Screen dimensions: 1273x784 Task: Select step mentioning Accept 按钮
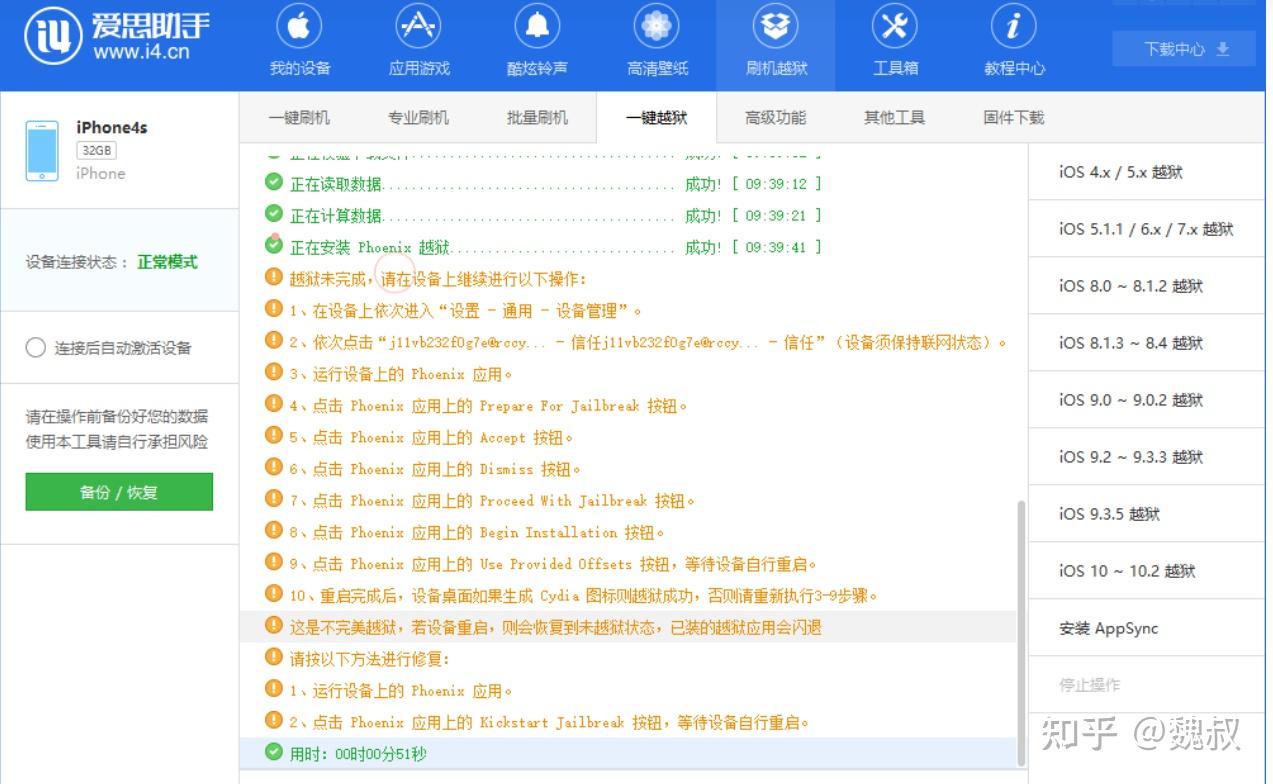[628, 437]
